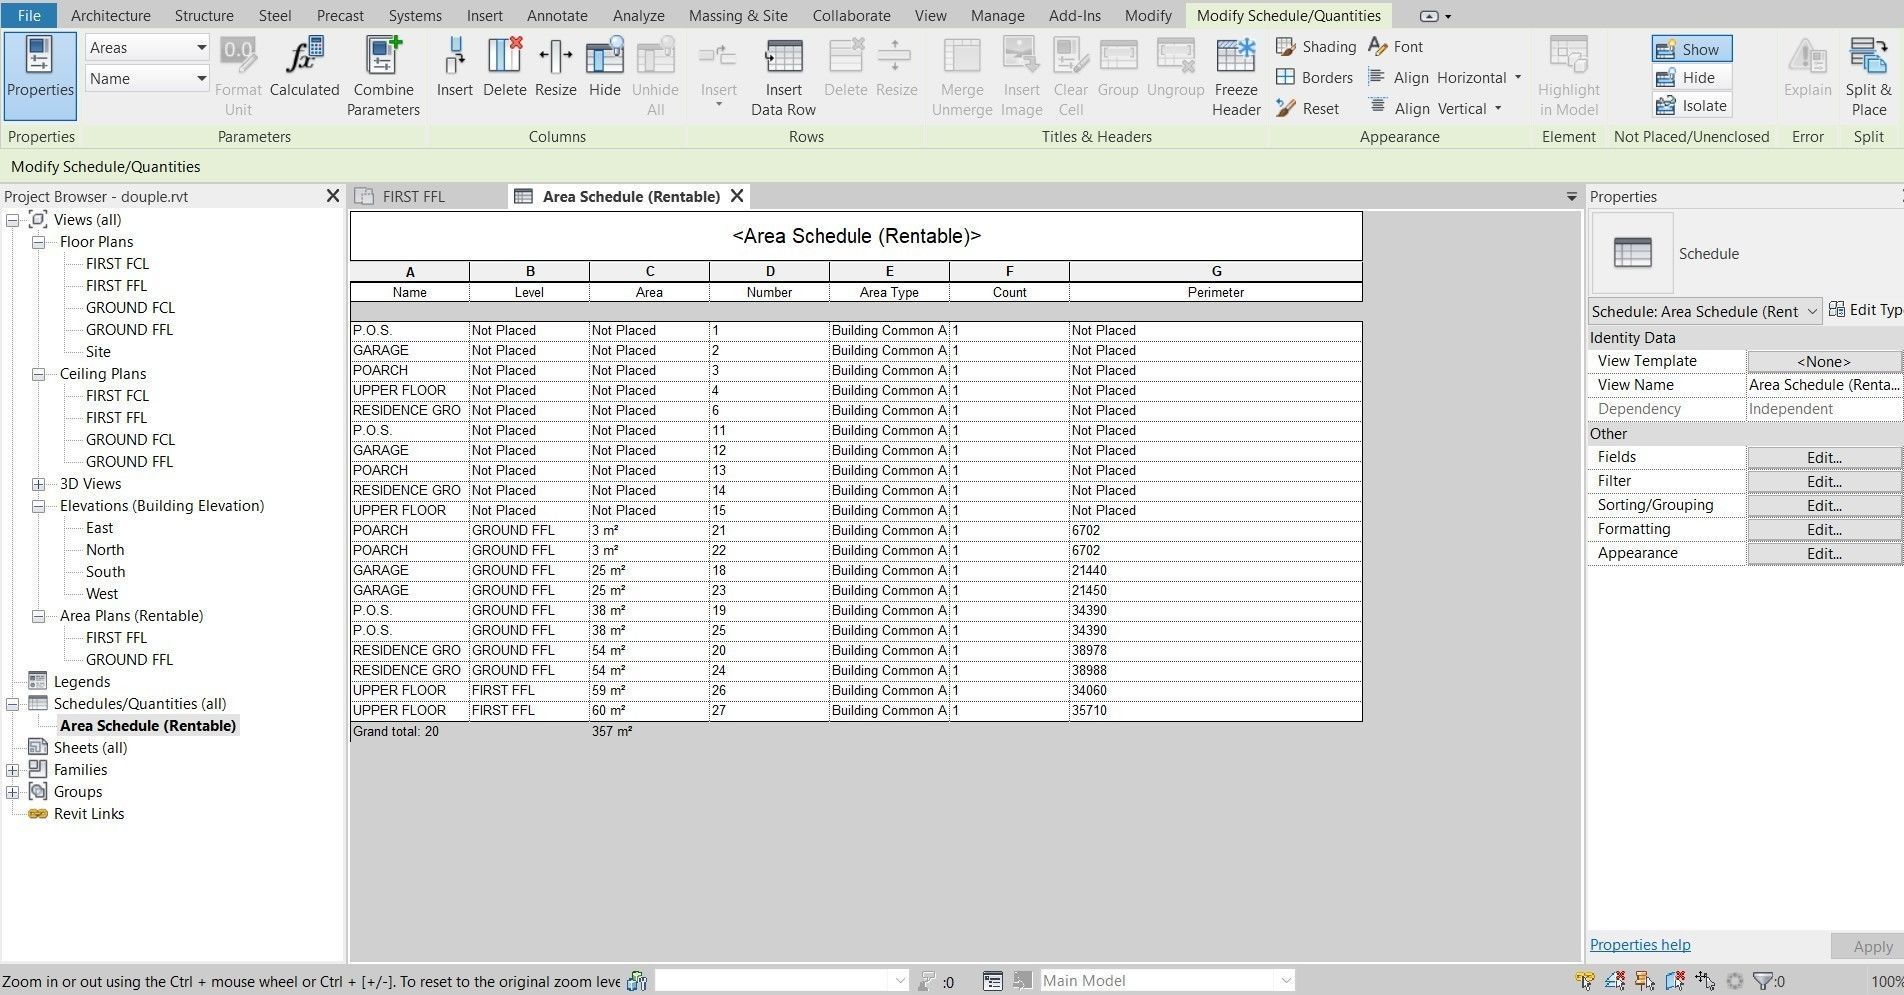Click the Schedule type thumbnail in Properties
The image size is (1904, 995).
coord(1632,254)
